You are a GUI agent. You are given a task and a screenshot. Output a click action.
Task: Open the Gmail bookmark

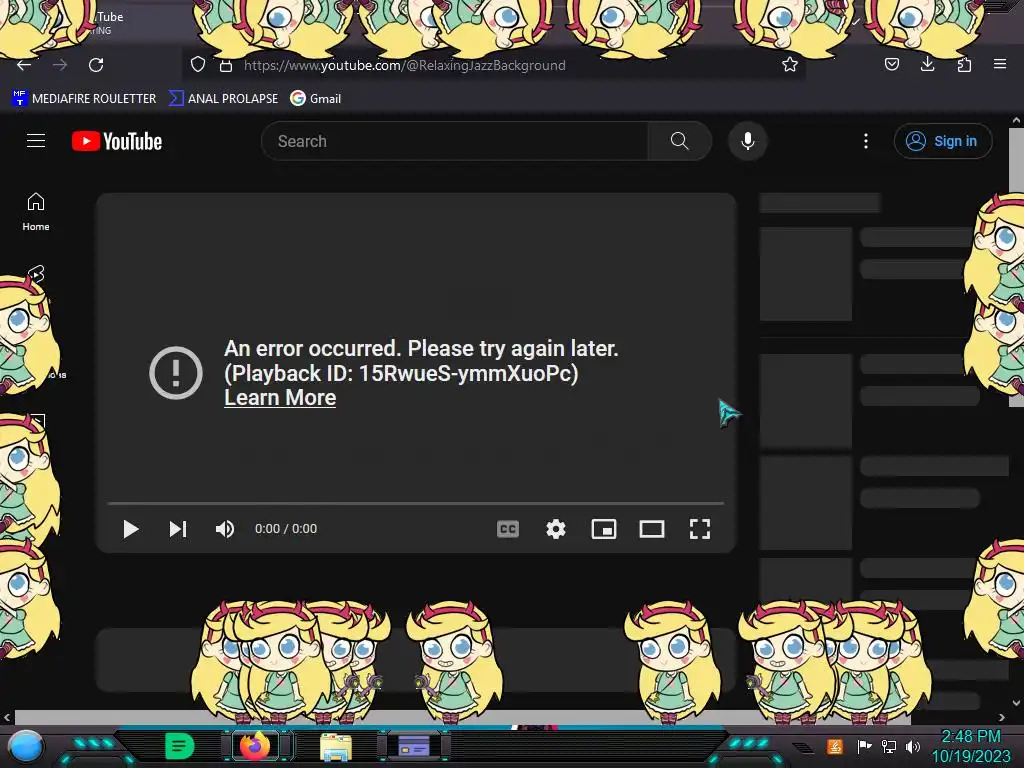coord(316,99)
